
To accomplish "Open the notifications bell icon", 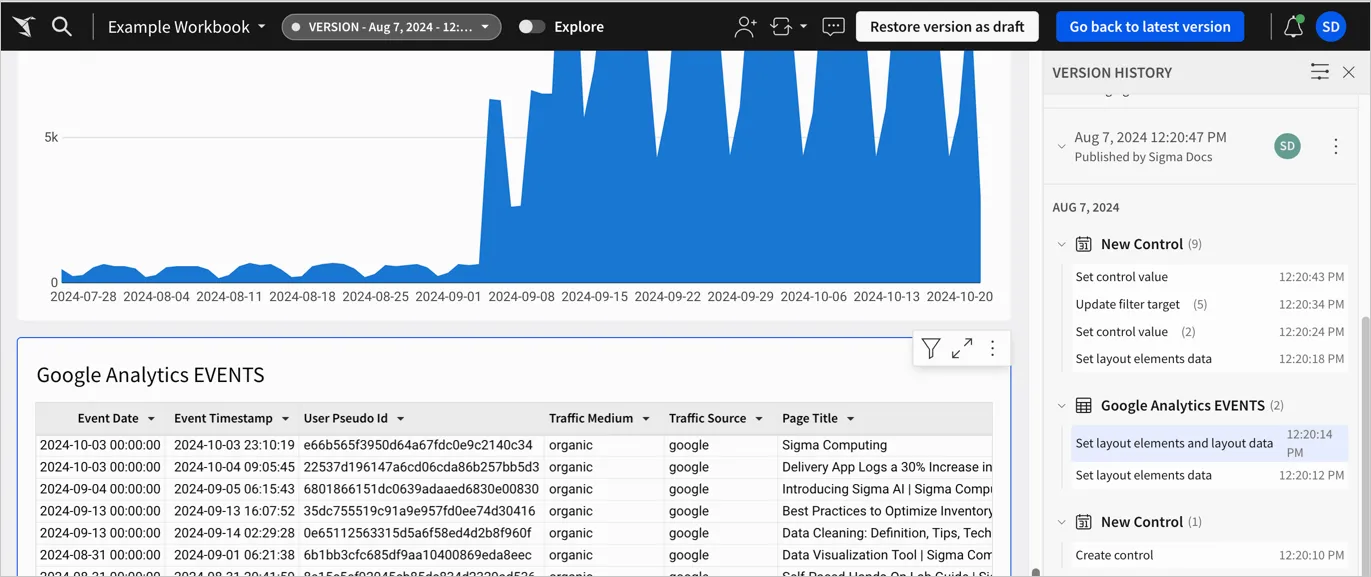I will [x=1294, y=27].
